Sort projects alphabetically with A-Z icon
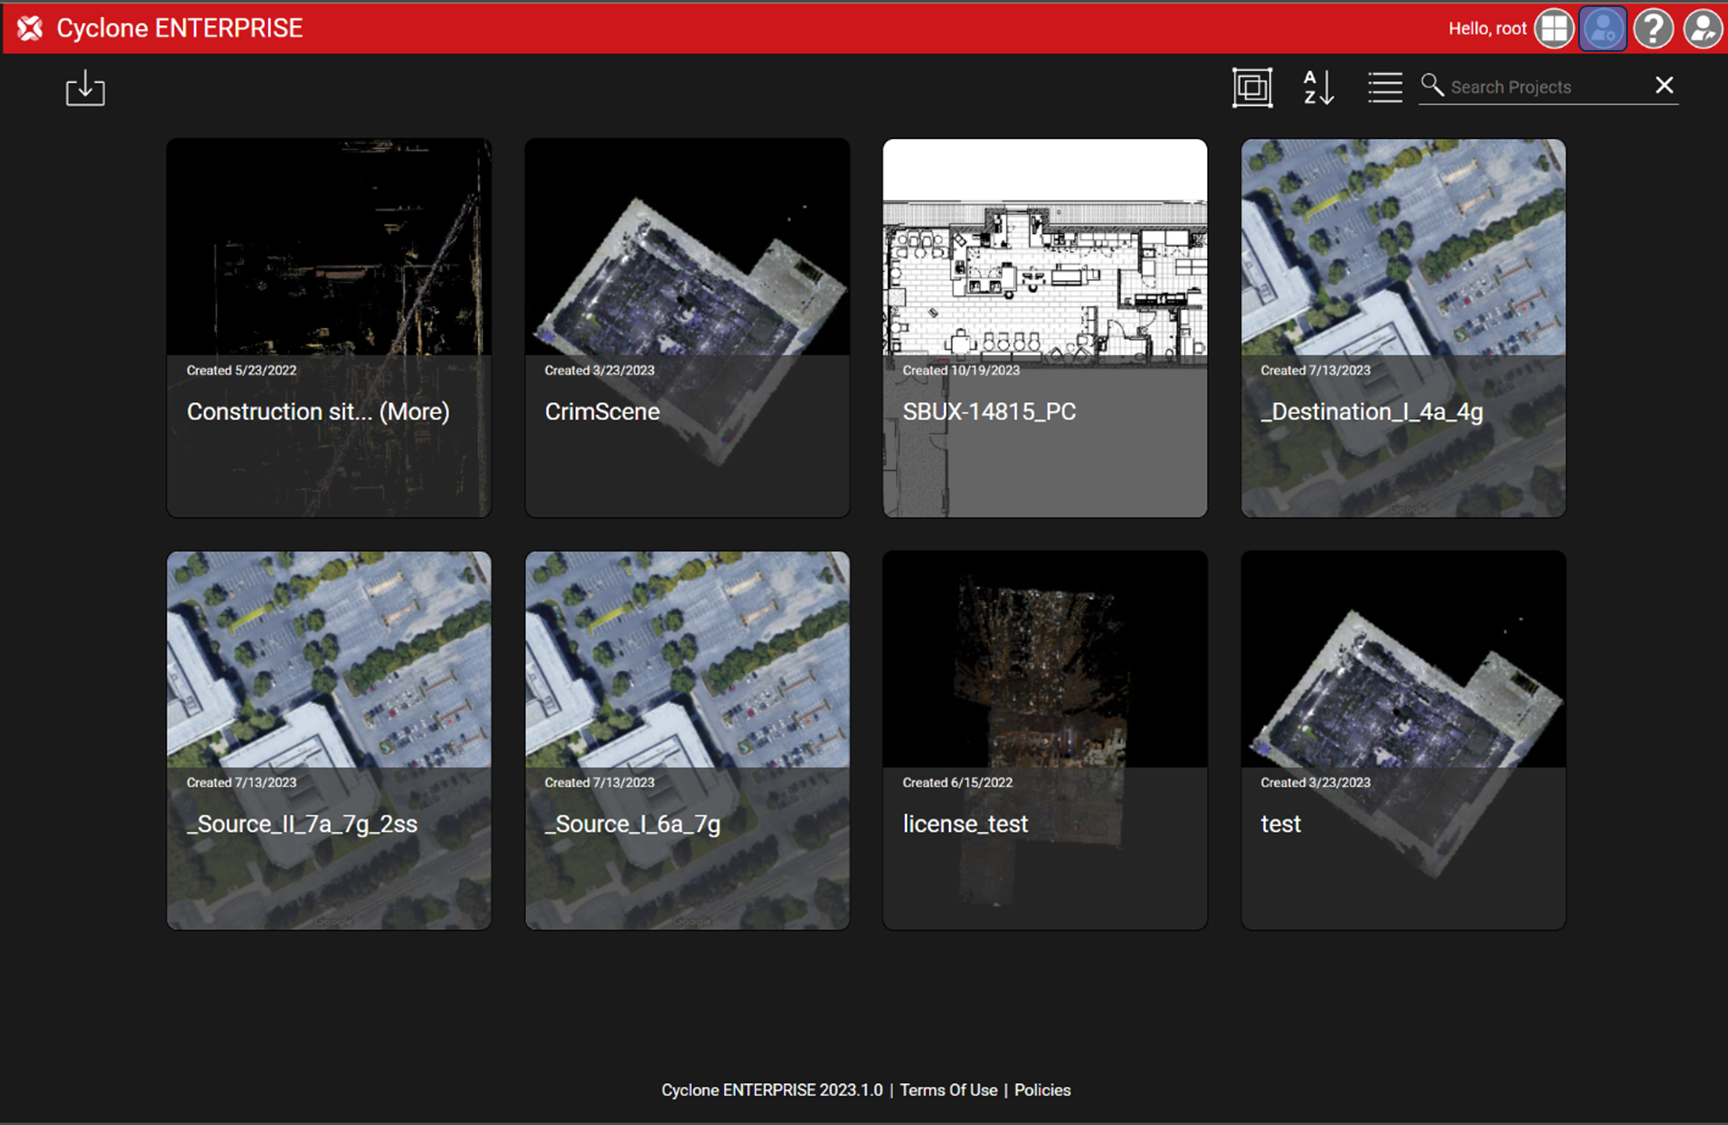Viewport: 1728px width, 1125px height. point(1318,88)
